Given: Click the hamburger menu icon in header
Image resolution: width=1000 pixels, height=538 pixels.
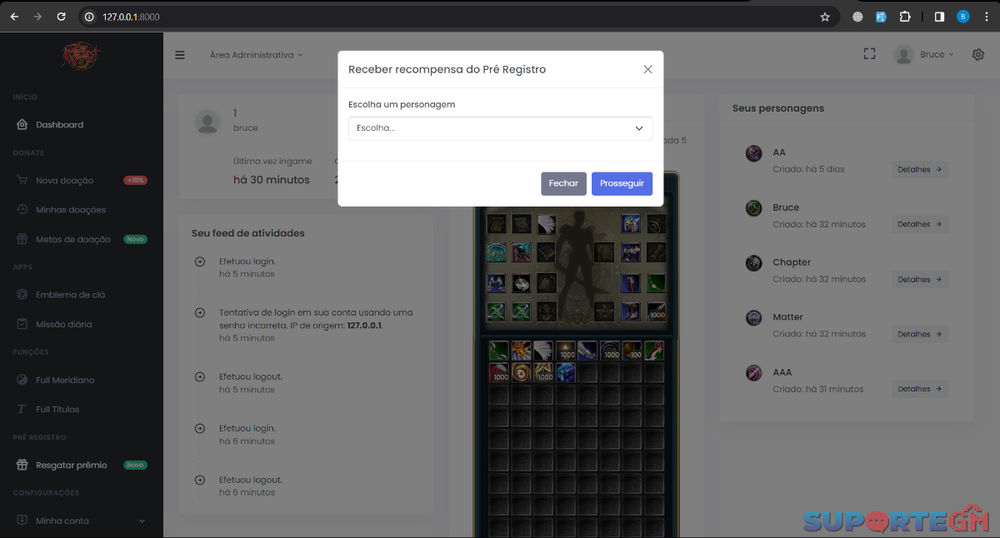Looking at the screenshot, I should (x=180, y=55).
